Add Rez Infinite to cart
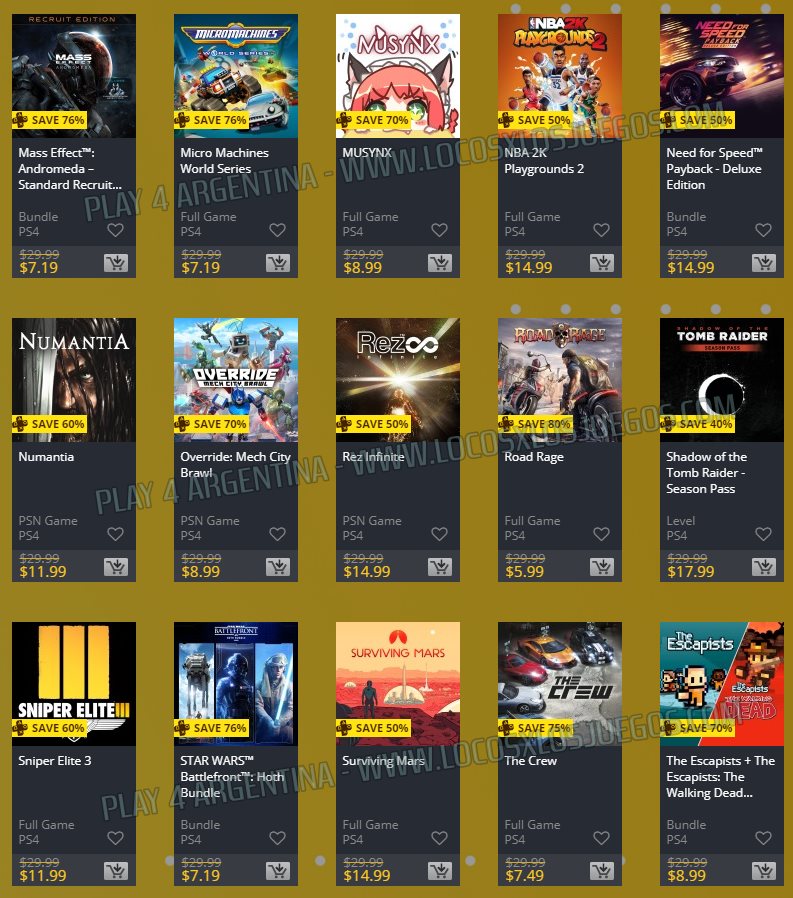The image size is (793, 898). click(440, 567)
